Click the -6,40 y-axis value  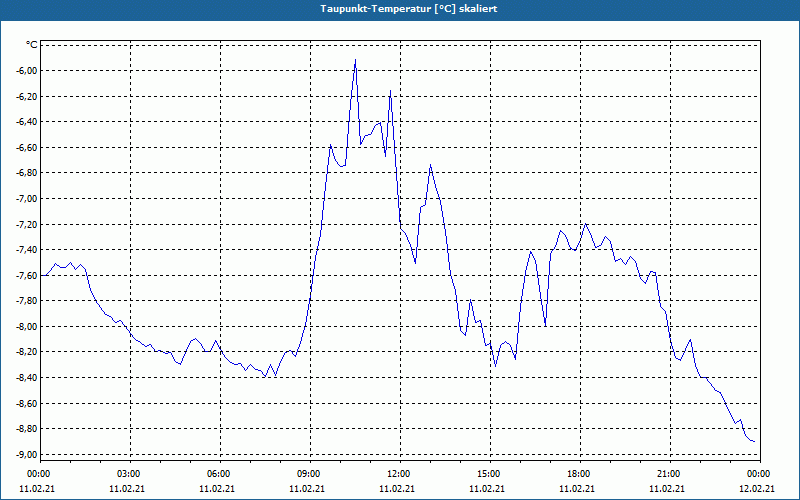click(27, 122)
